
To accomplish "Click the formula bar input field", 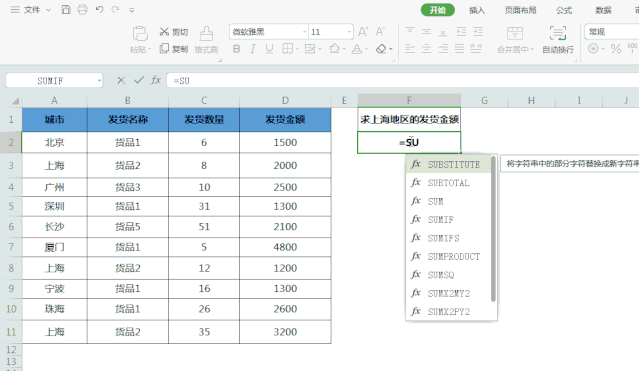I will click(x=403, y=80).
